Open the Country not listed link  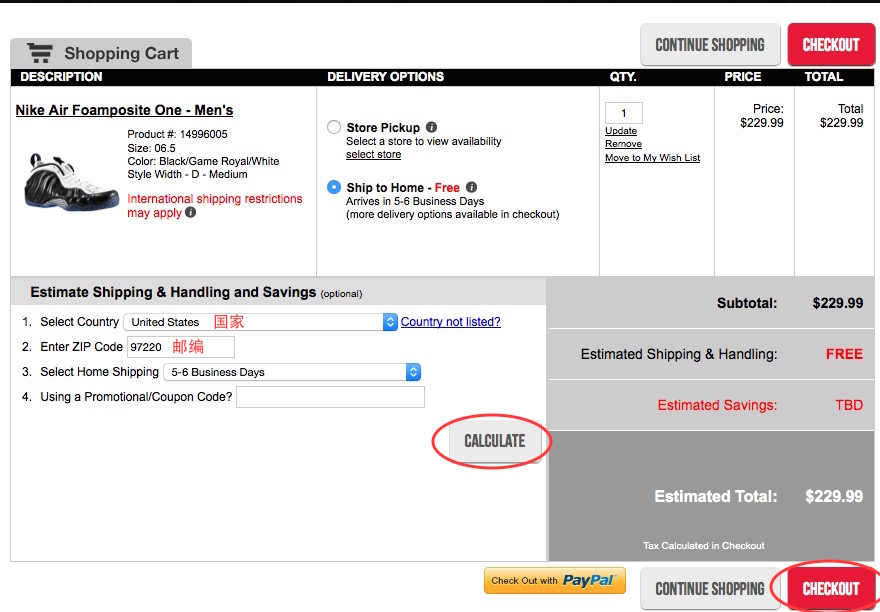point(450,322)
